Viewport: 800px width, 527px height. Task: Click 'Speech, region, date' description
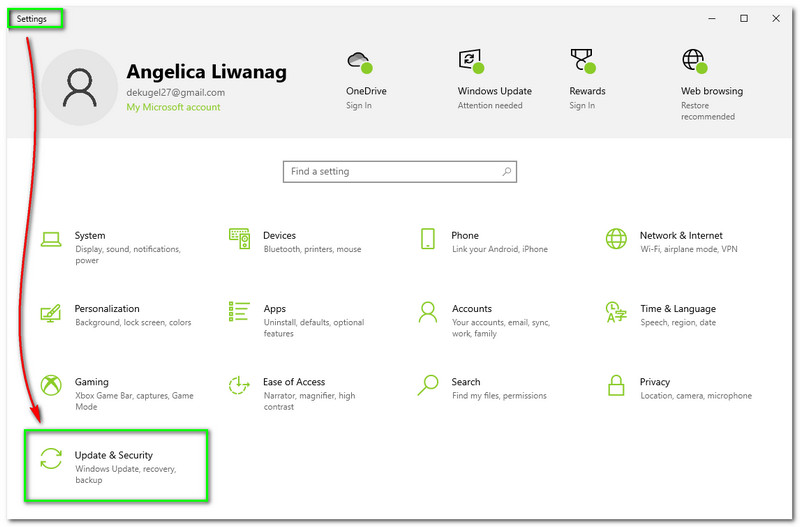[678, 322]
